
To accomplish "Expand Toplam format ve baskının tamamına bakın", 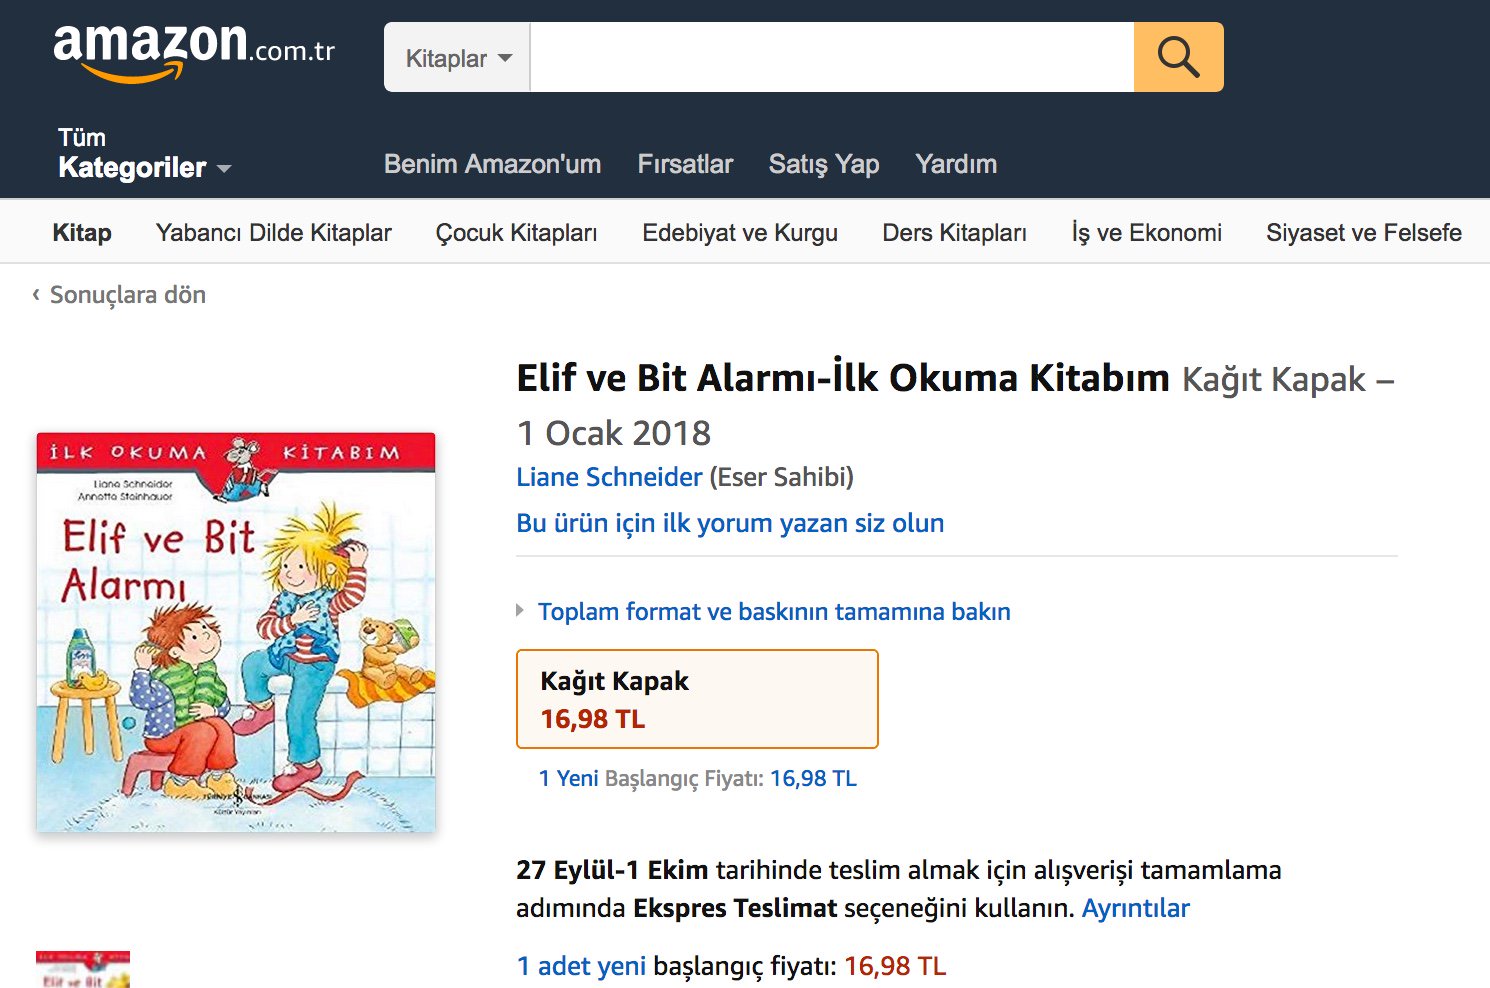I will coord(774,611).
